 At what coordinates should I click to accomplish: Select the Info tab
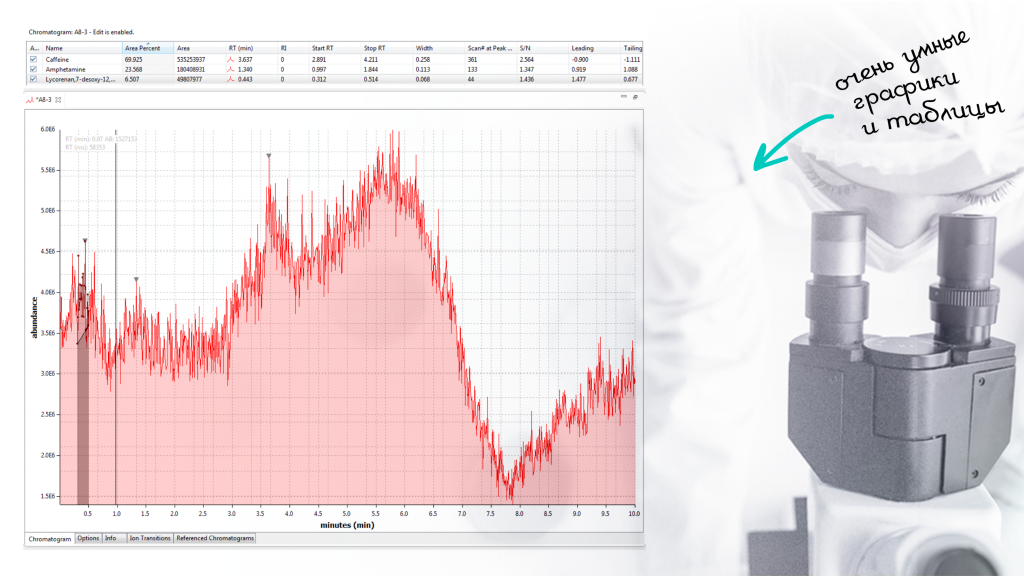111,539
